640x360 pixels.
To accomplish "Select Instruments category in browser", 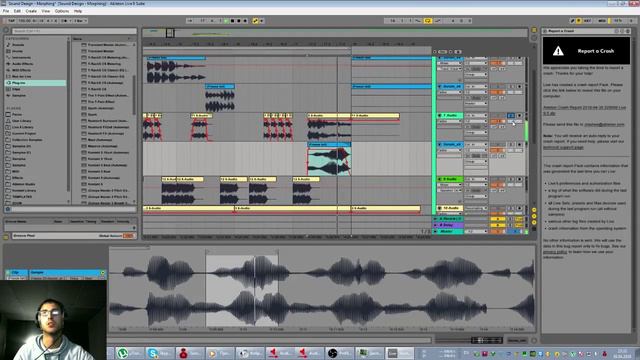I will click(20, 58).
